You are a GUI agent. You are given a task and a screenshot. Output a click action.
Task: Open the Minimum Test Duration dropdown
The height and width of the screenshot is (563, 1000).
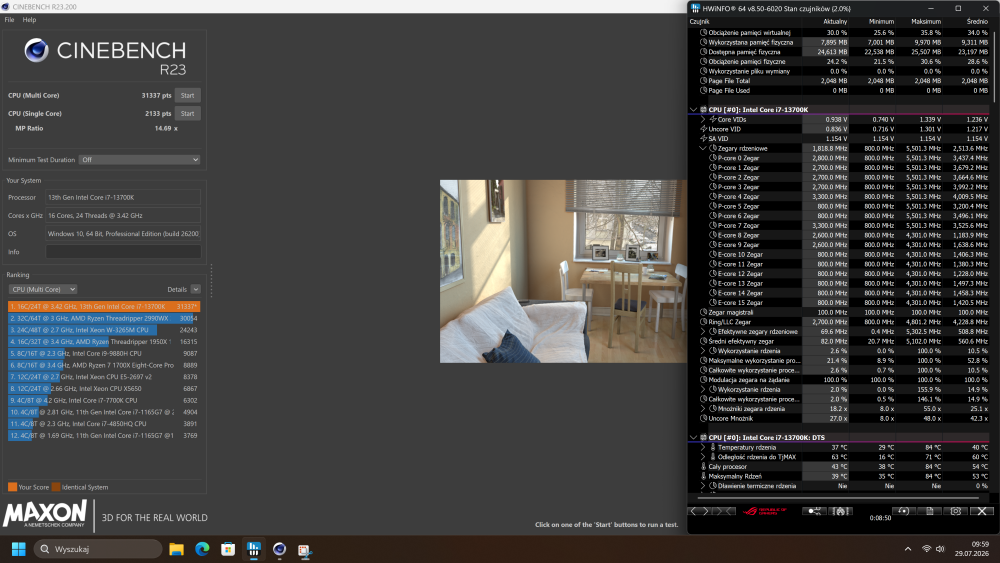140,160
